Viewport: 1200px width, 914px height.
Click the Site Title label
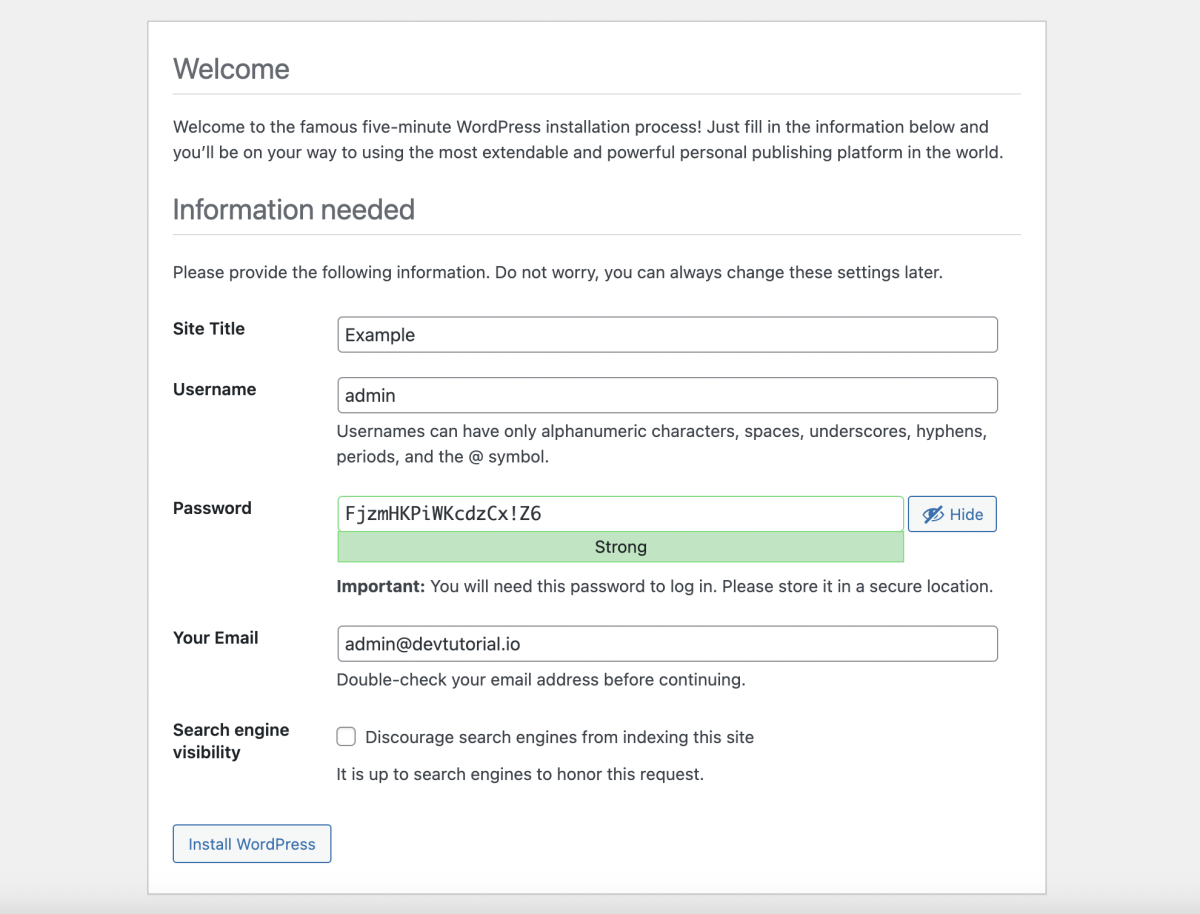tap(209, 329)
